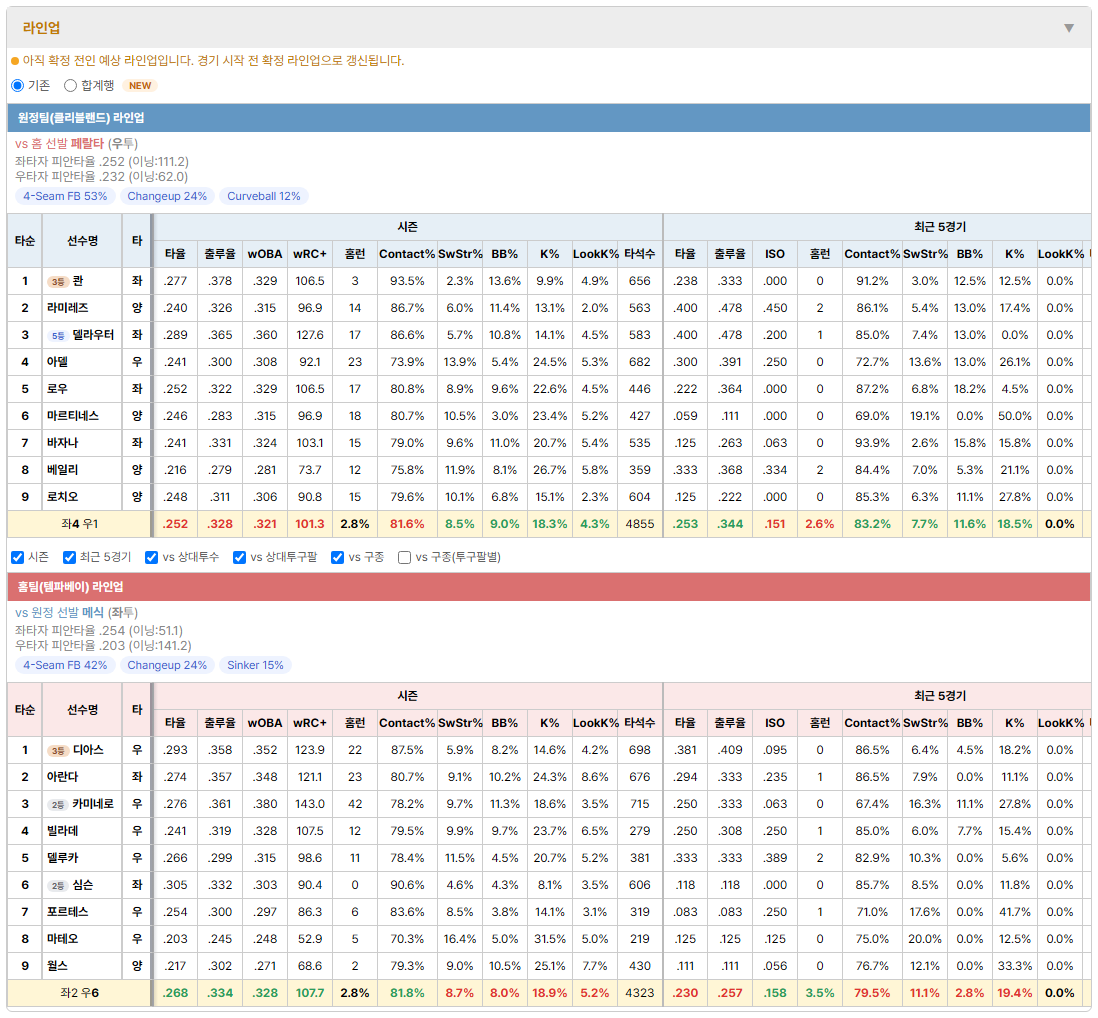The width and height of the screenshot is (1098, 1018).
Task: Click 카미네로's wRC+ value 143.0
Action: (x=310, y=804)
